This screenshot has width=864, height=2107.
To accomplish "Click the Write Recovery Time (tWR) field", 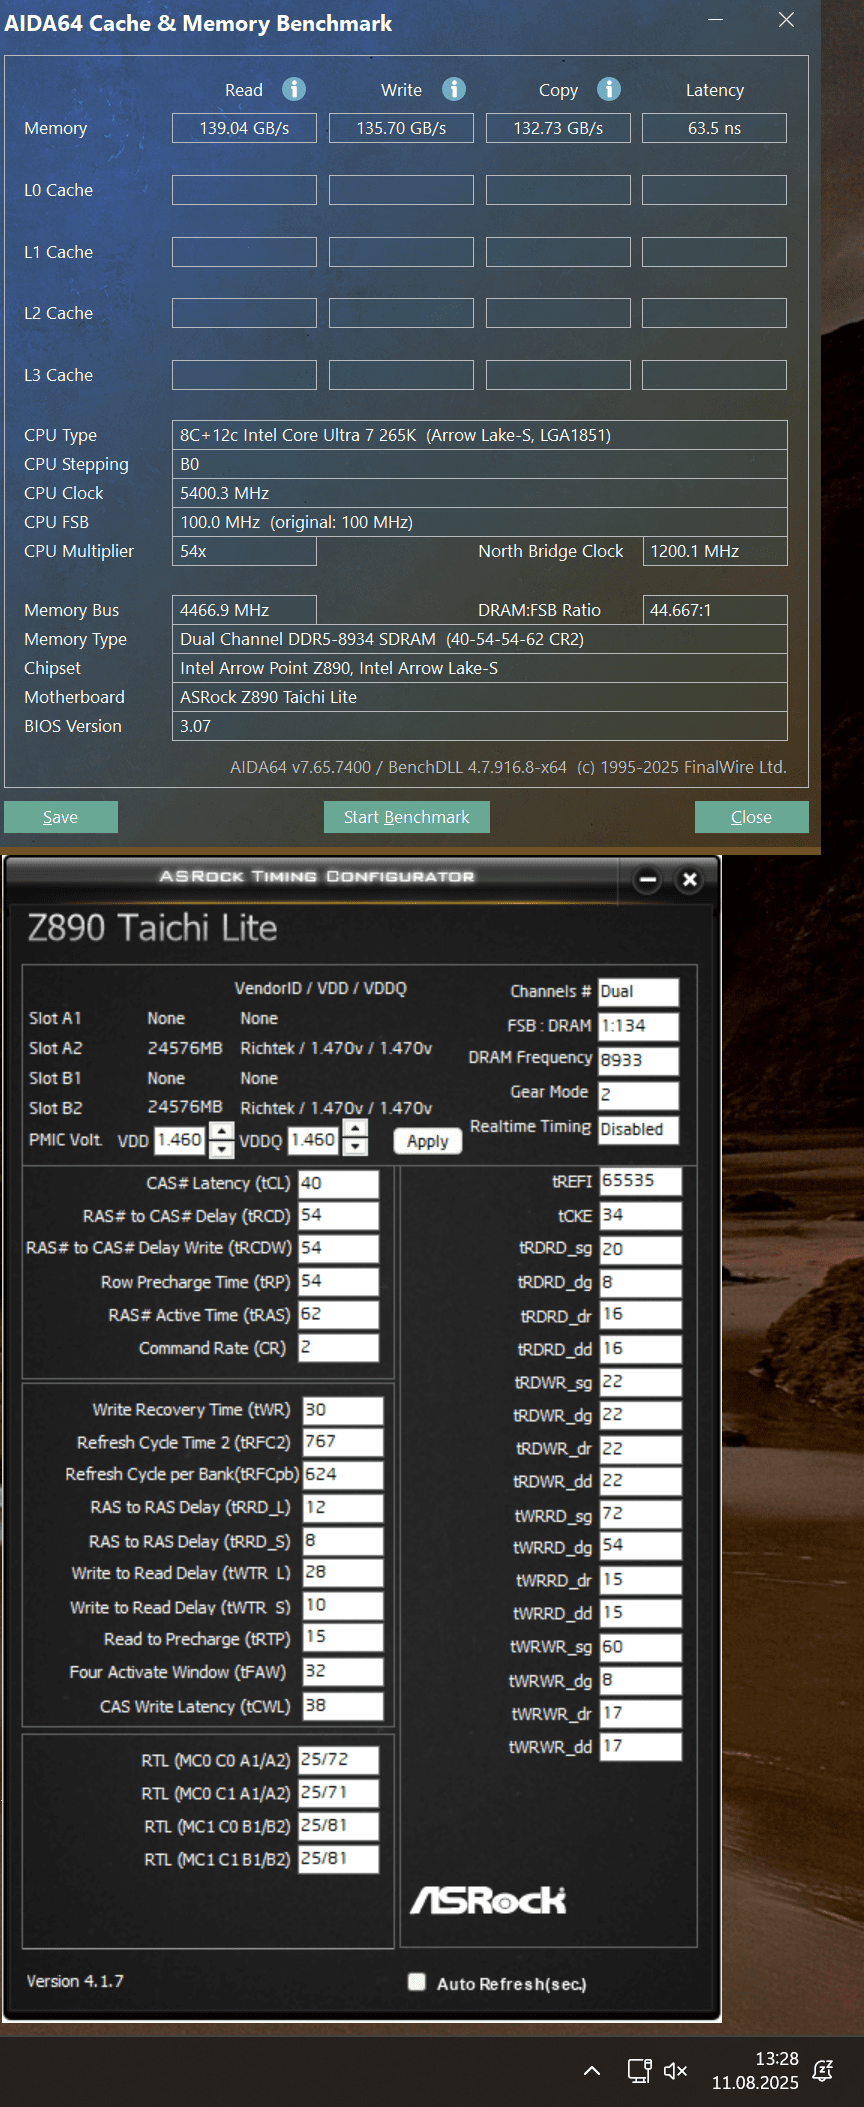I will (343, 1410).
